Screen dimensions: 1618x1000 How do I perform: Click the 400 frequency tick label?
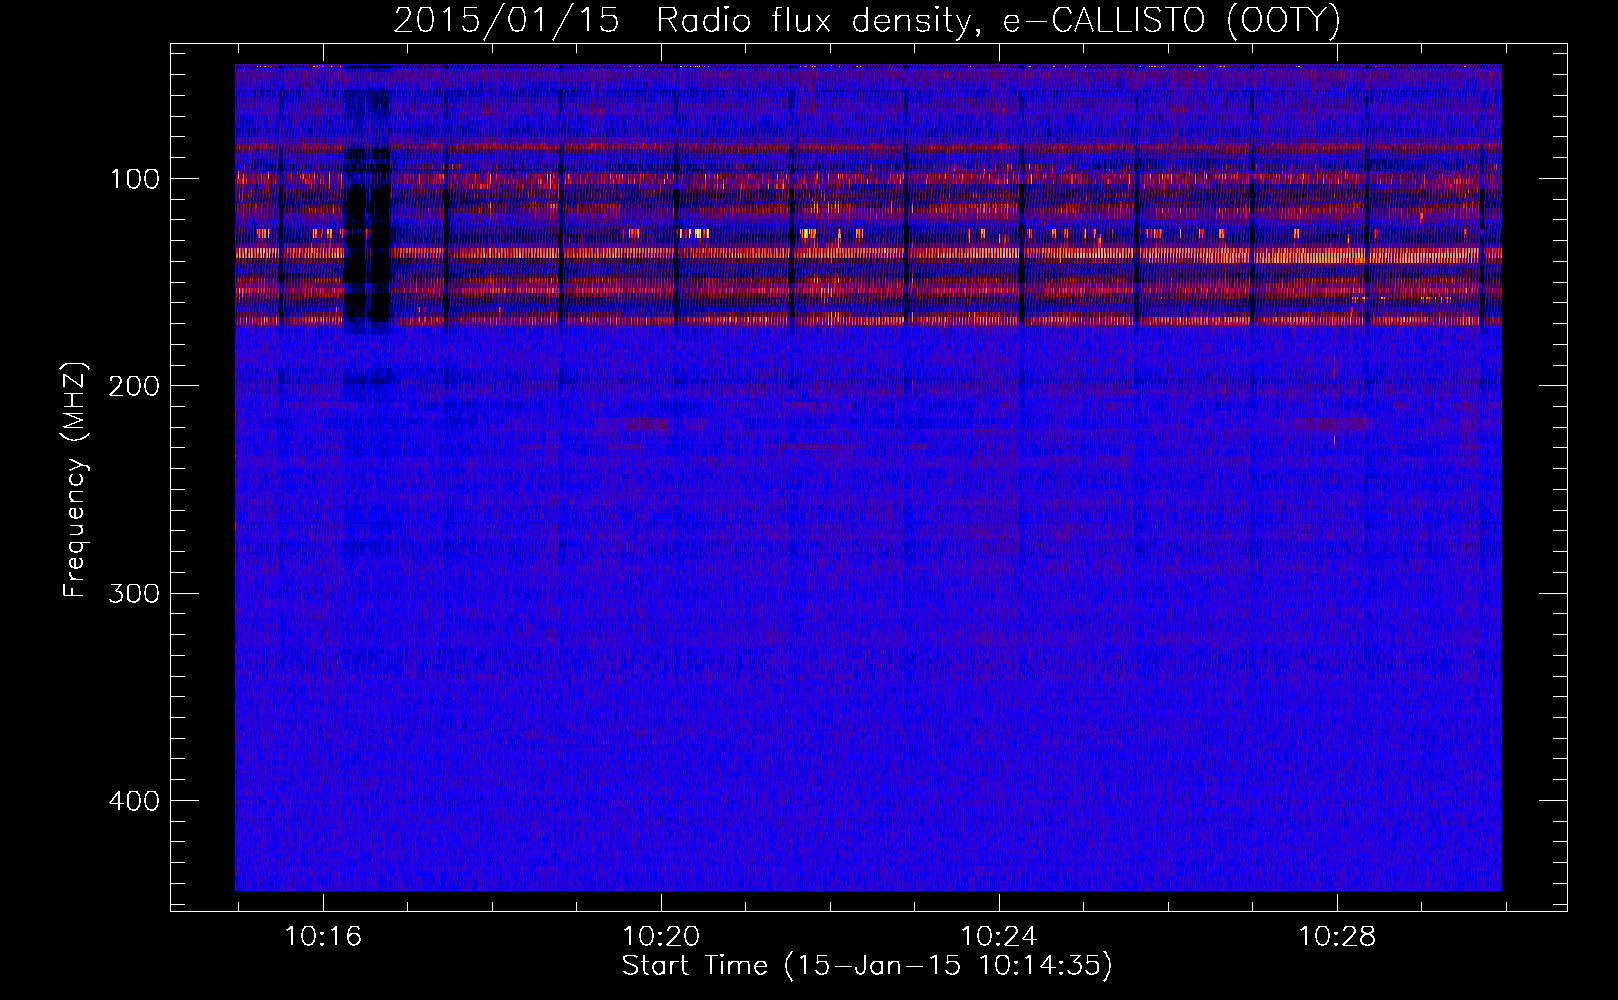pyautogui.click(x=134, y=801)
